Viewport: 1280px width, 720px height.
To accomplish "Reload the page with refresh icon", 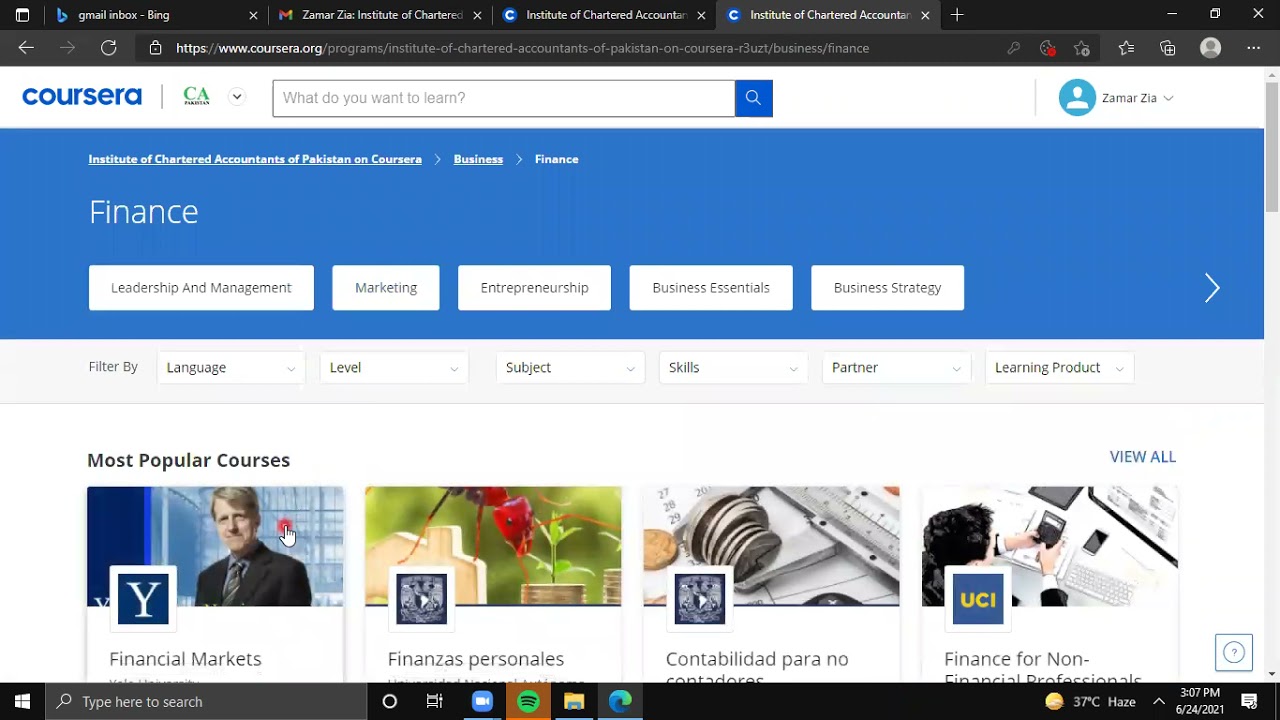I will pyautogui.click(x=108, y=48).
